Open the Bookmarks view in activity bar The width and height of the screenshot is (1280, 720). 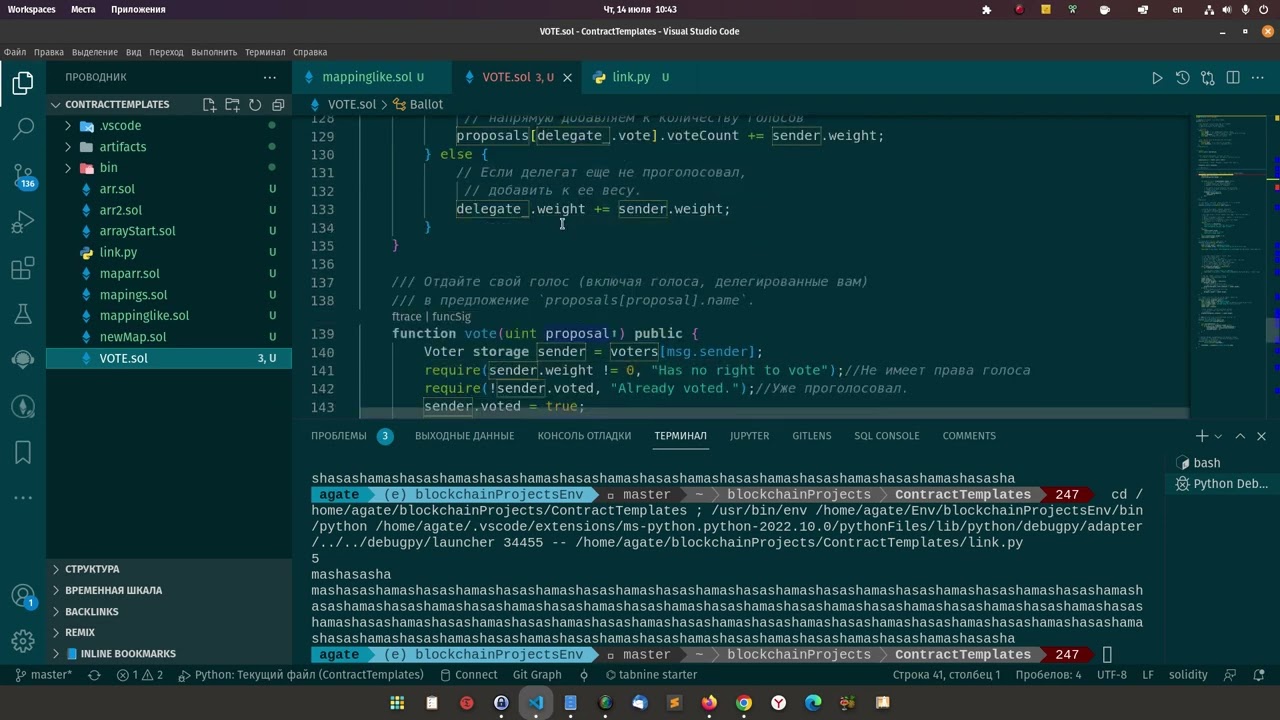click(22, 452)
